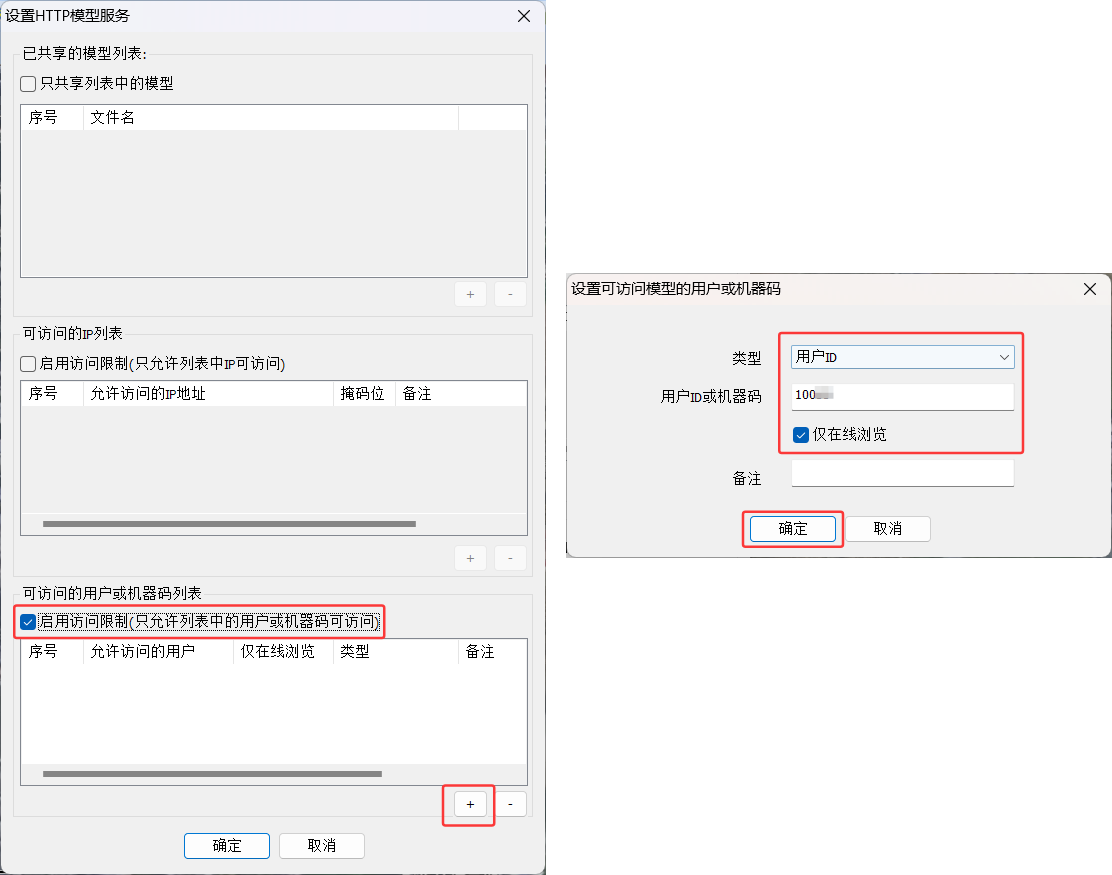Click 确定 in the user or machine code dialog

point(792,528)
